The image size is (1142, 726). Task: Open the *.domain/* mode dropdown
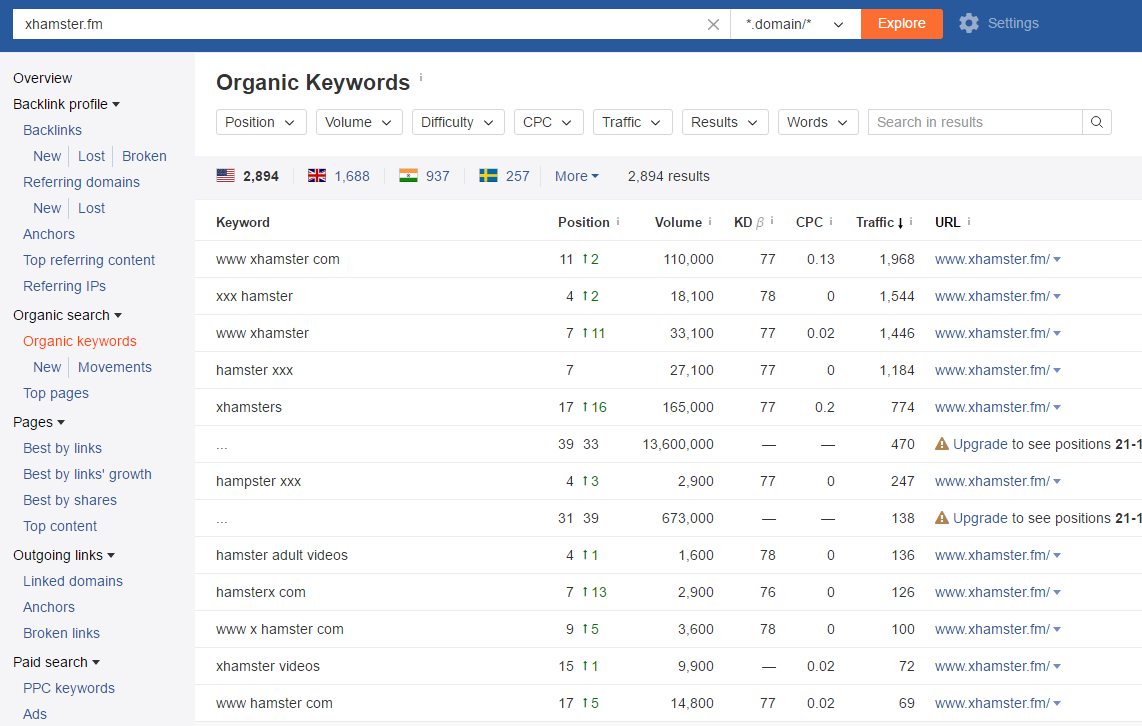[795, 24]
